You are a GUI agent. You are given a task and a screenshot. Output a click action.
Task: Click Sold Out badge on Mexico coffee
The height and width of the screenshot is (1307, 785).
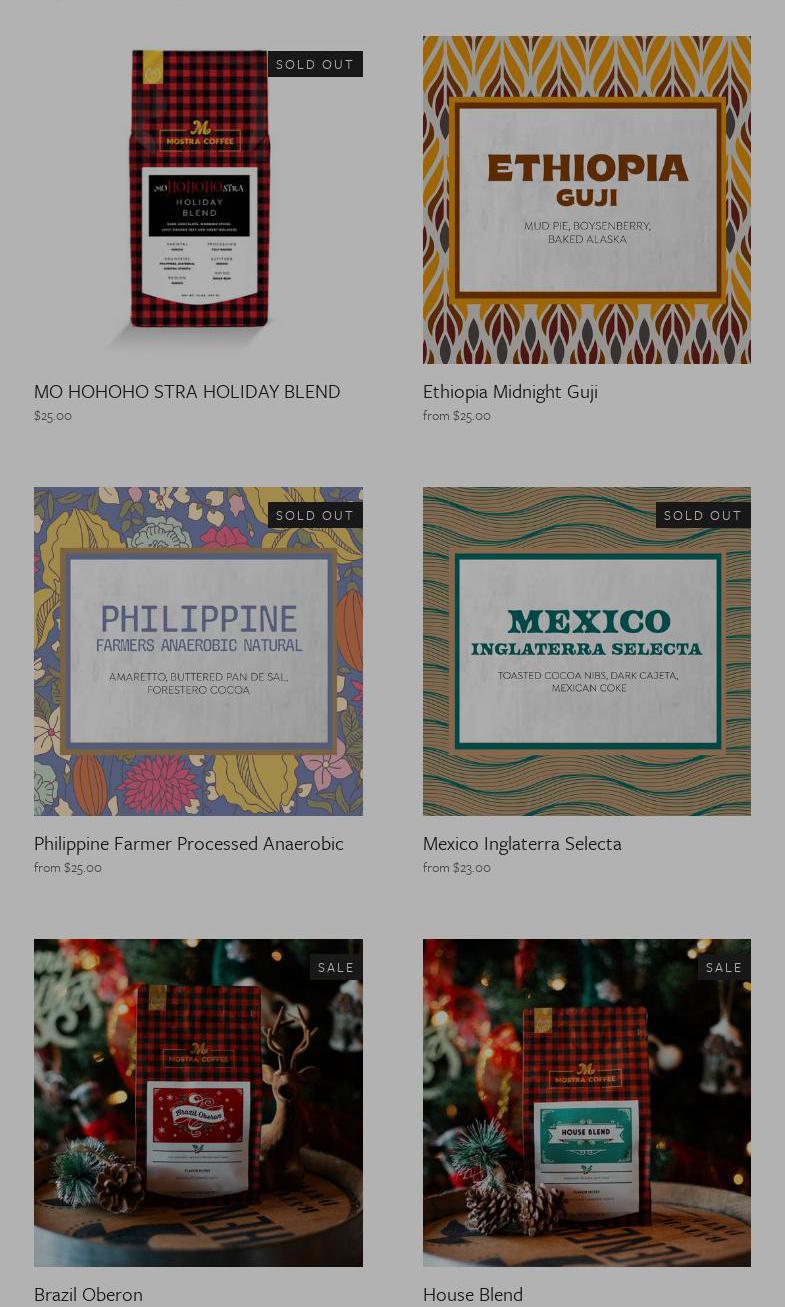[703, 515]
